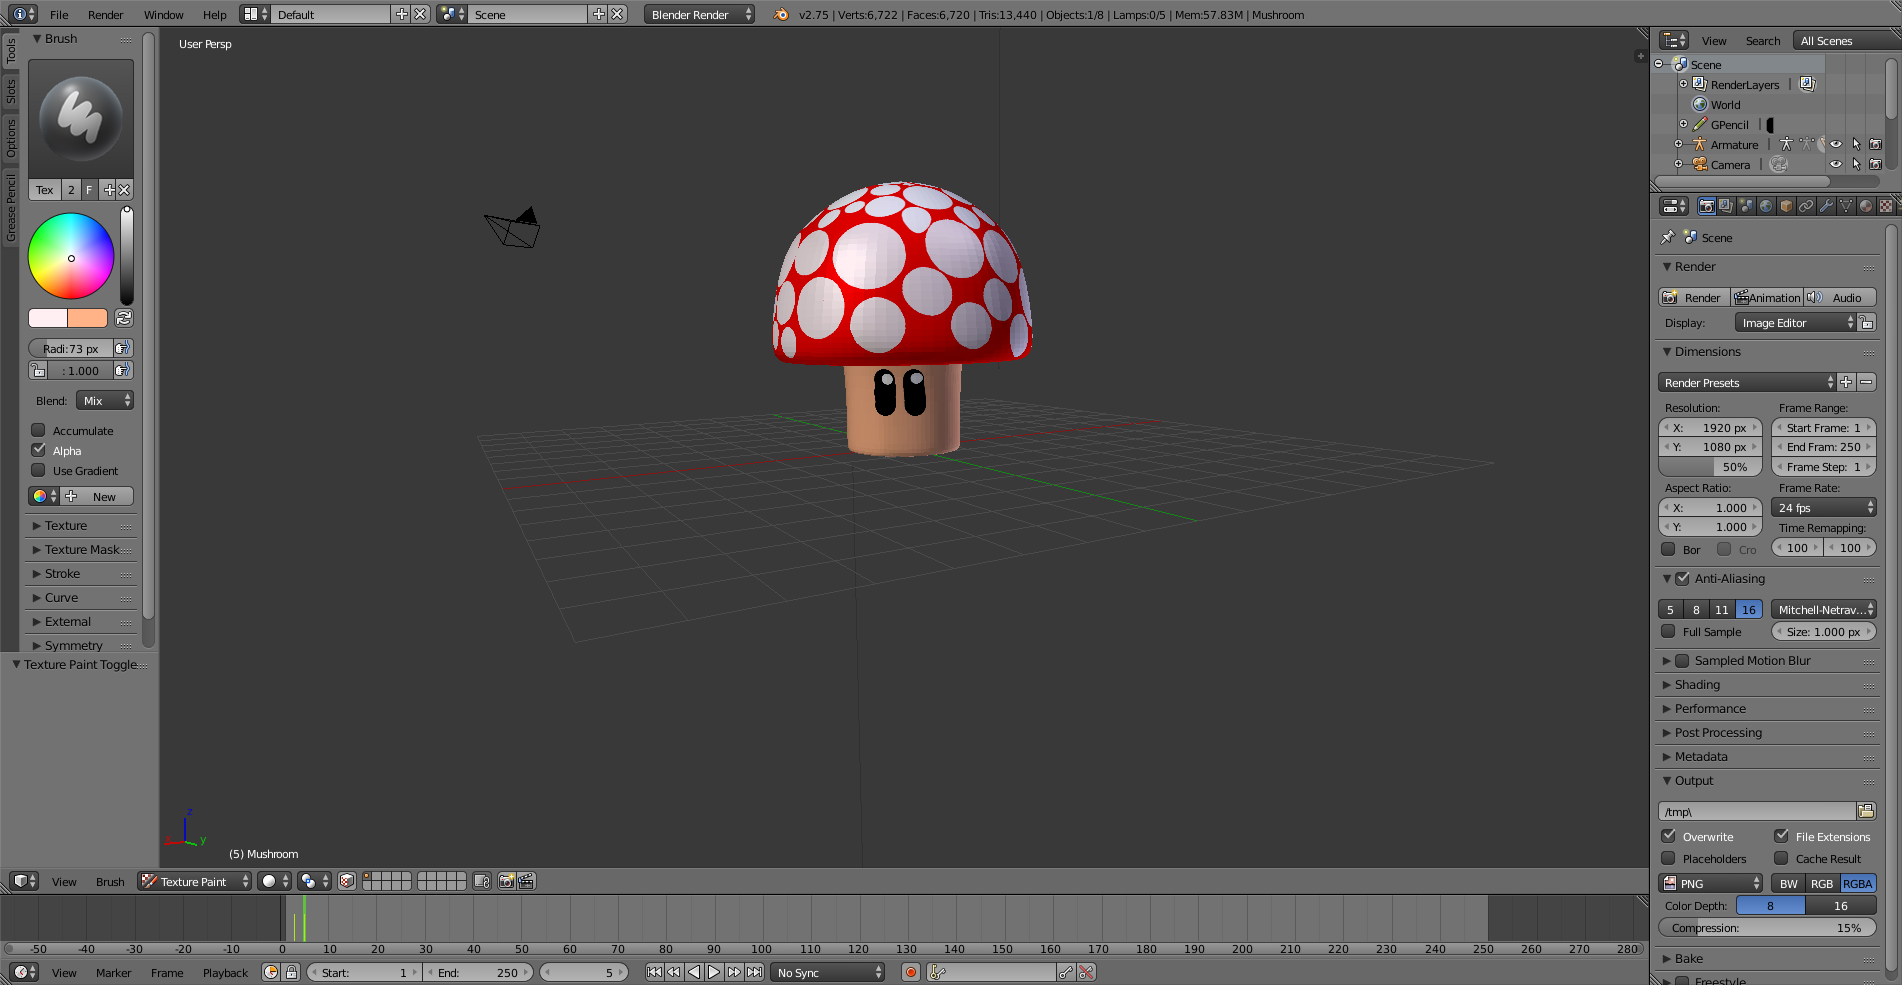Open the Texture Paint mode dropdown

pyautogui.click(x=195, y=881)
